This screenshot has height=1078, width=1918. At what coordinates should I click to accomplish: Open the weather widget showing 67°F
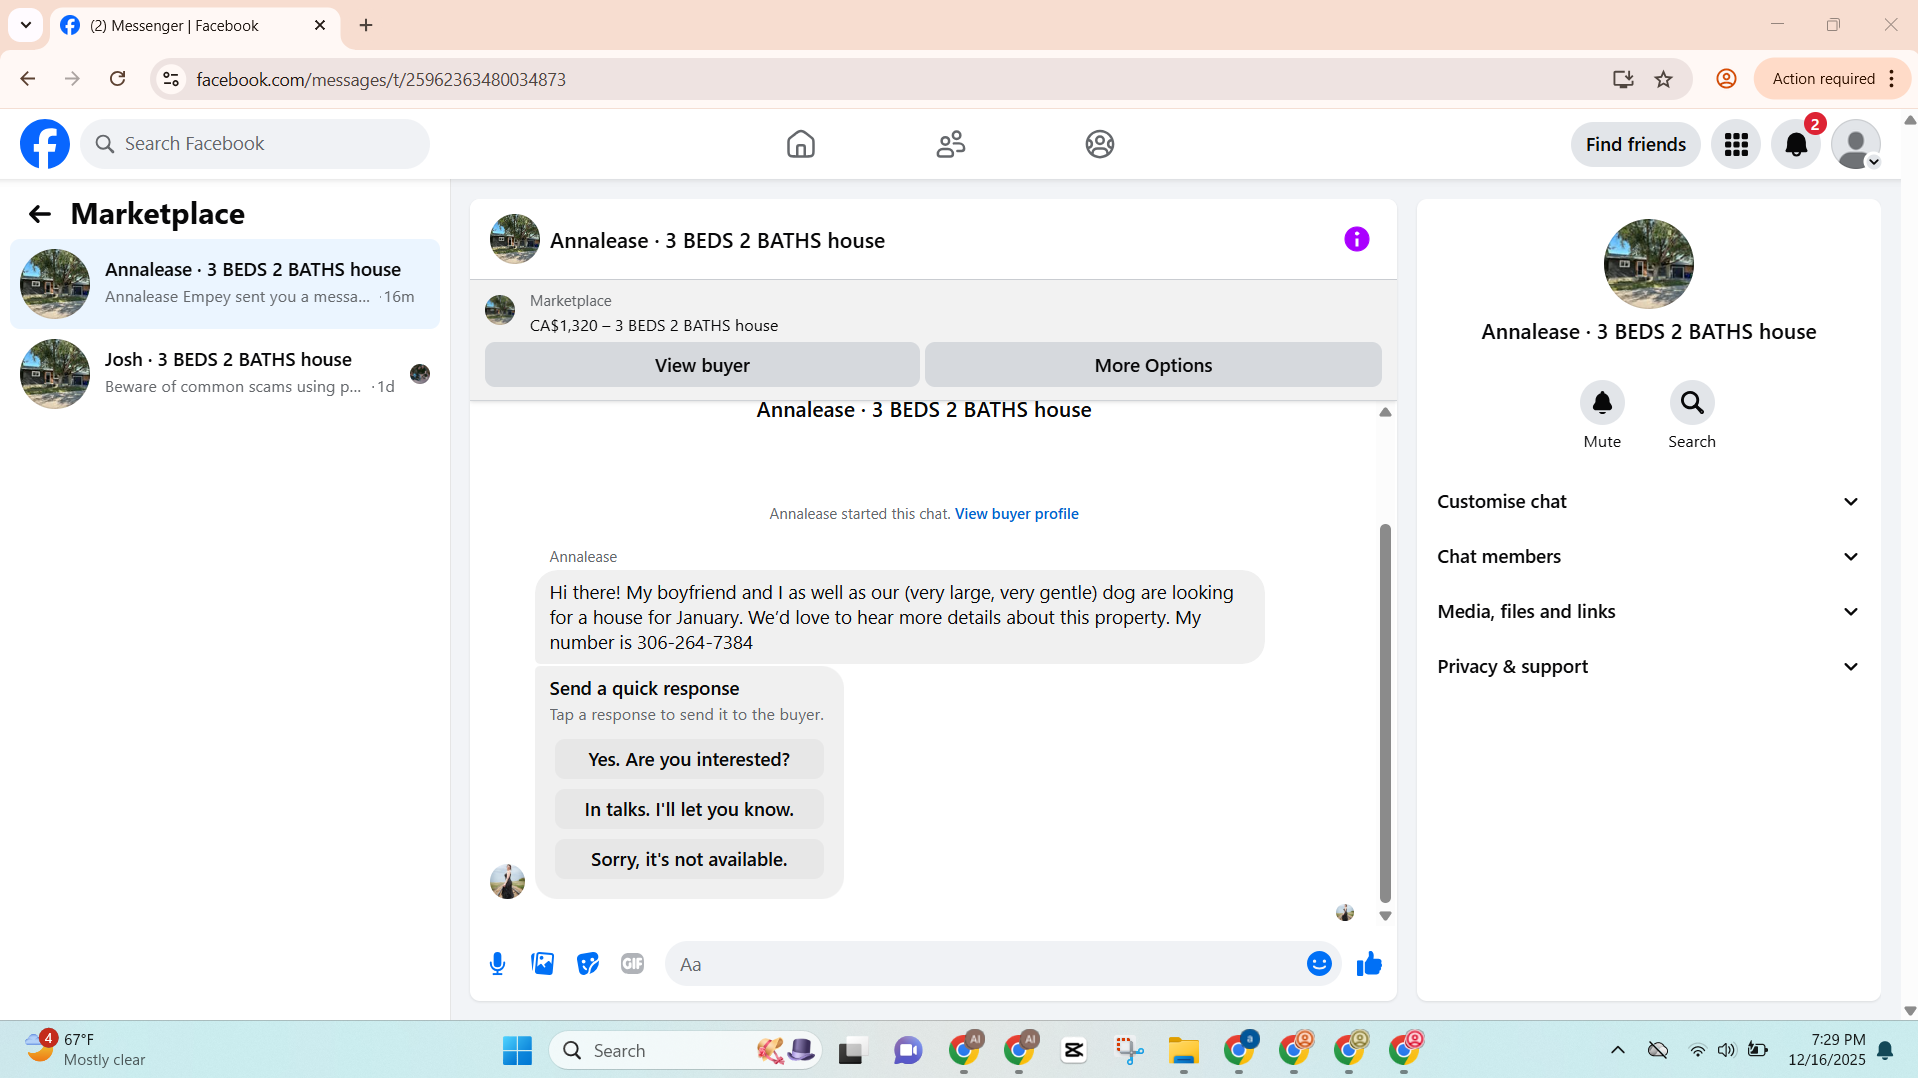86,1050
